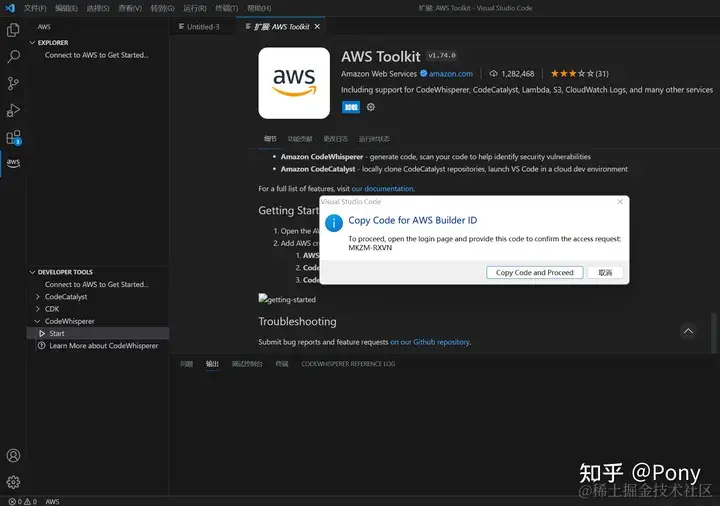Collapse the DEVELOPER TOOLS section

pyautogui.click(x=32, y=272)
